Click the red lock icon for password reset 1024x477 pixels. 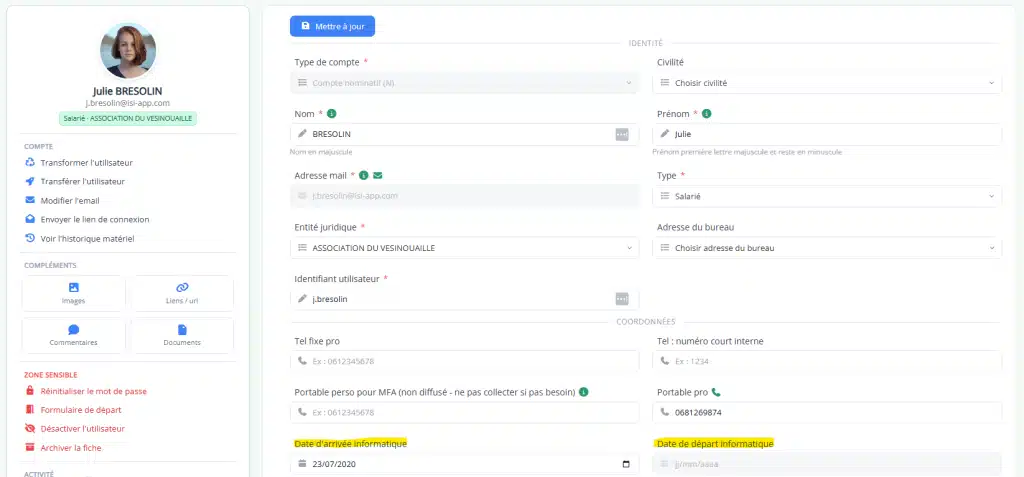pyautogui.click(x=29, y=391)
